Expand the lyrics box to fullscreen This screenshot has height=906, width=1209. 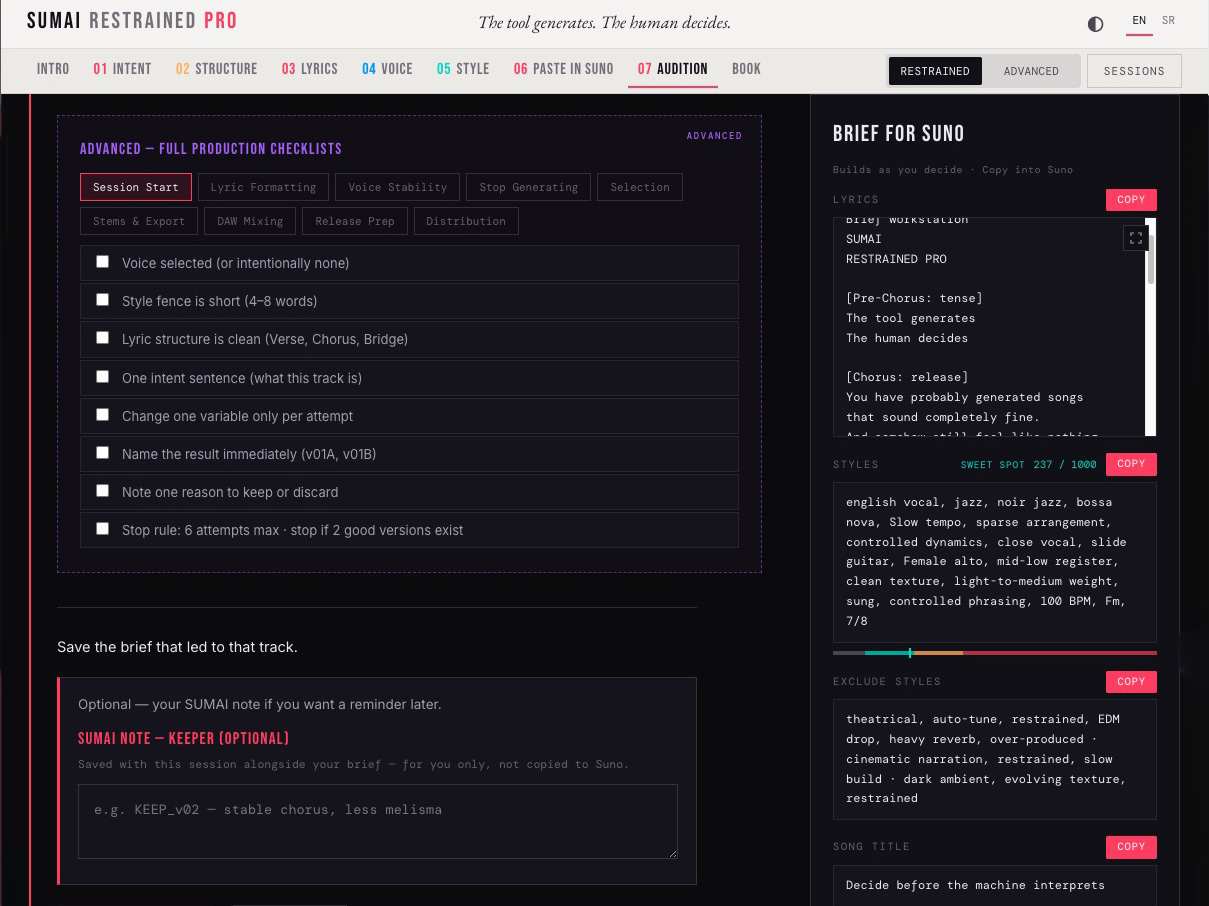1135,238
